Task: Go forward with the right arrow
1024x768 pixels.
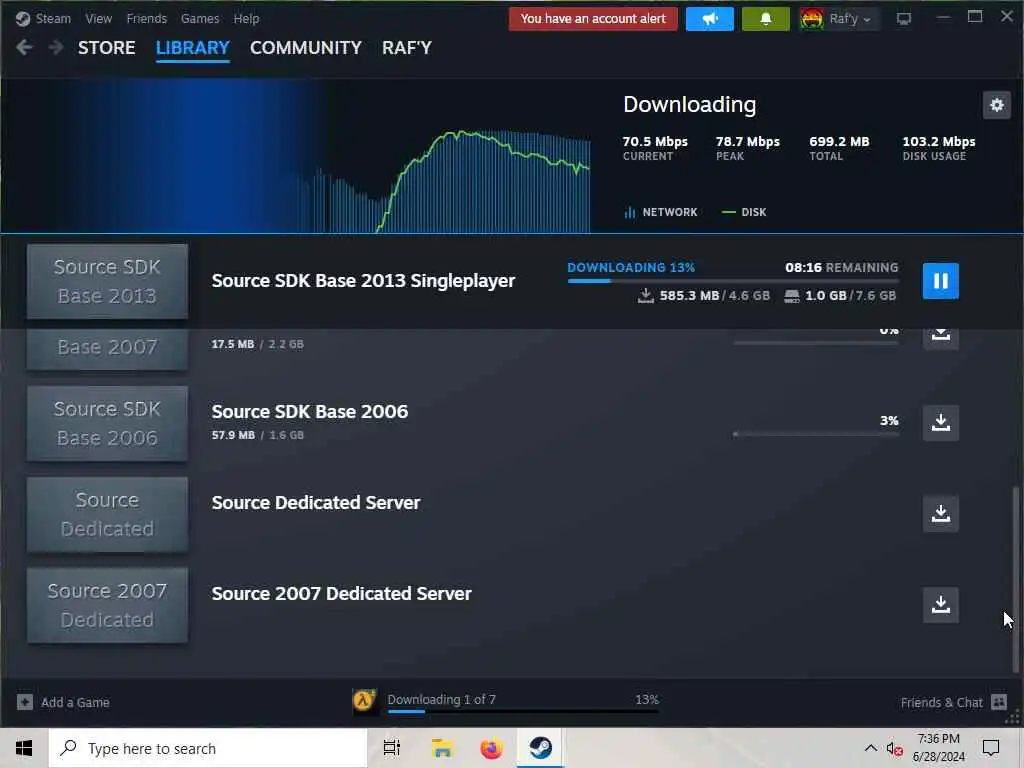Action: coord(56,47)
